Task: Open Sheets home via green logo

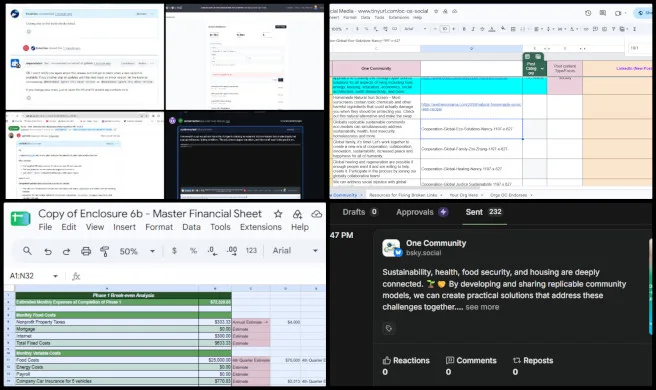Action: tap(20, 218)
